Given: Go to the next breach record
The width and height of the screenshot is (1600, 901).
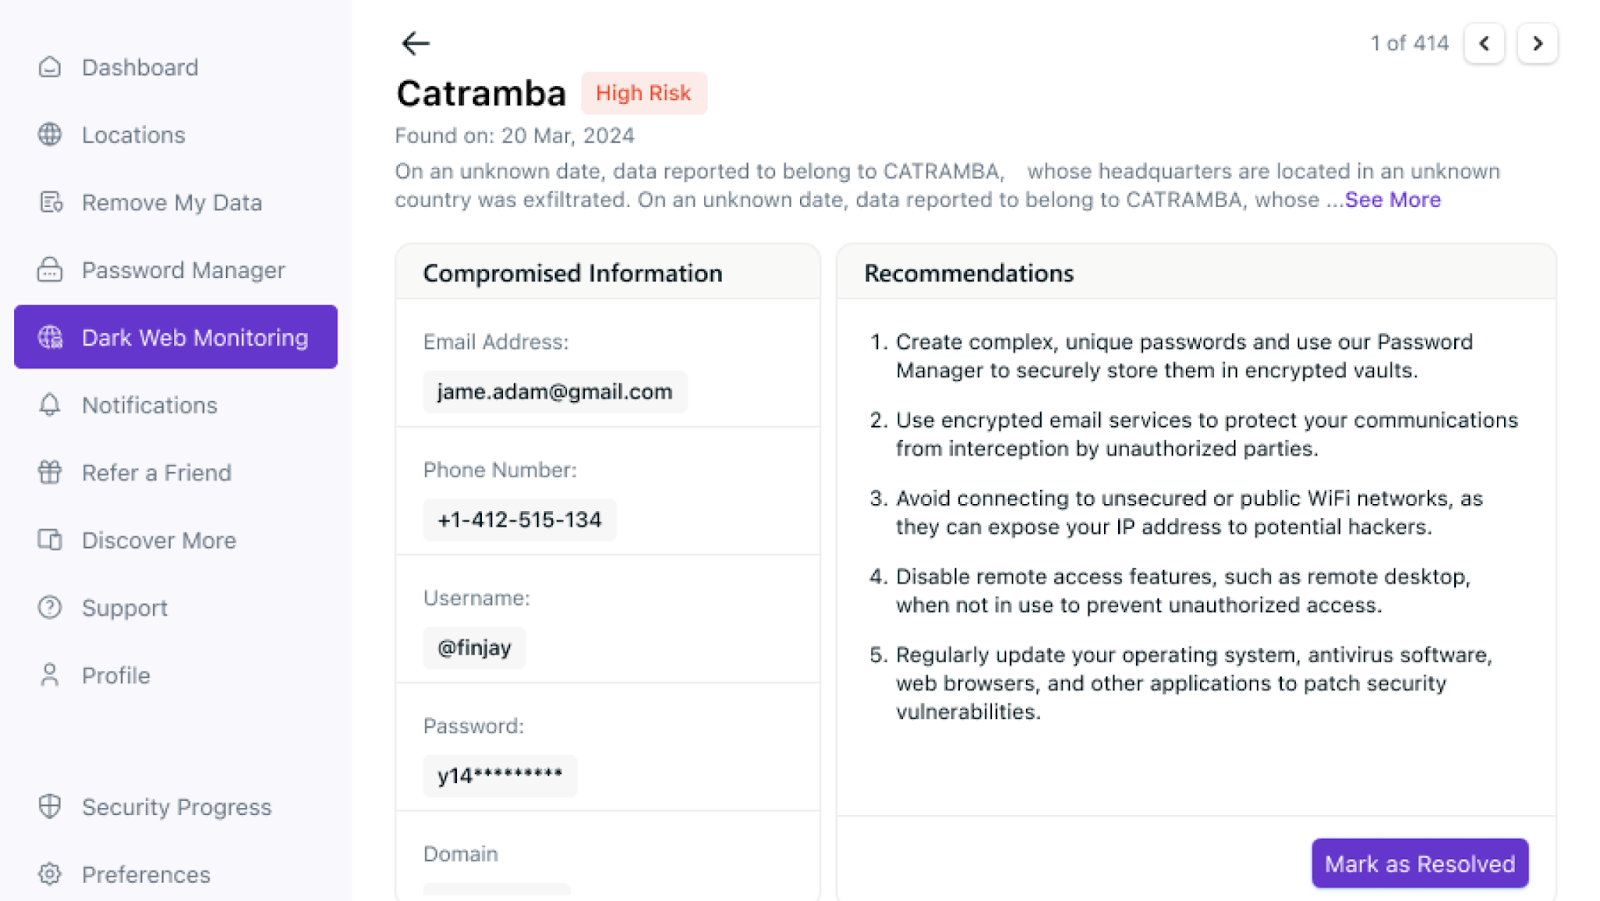Looking at the screenshot, I should coord(1537,43).
